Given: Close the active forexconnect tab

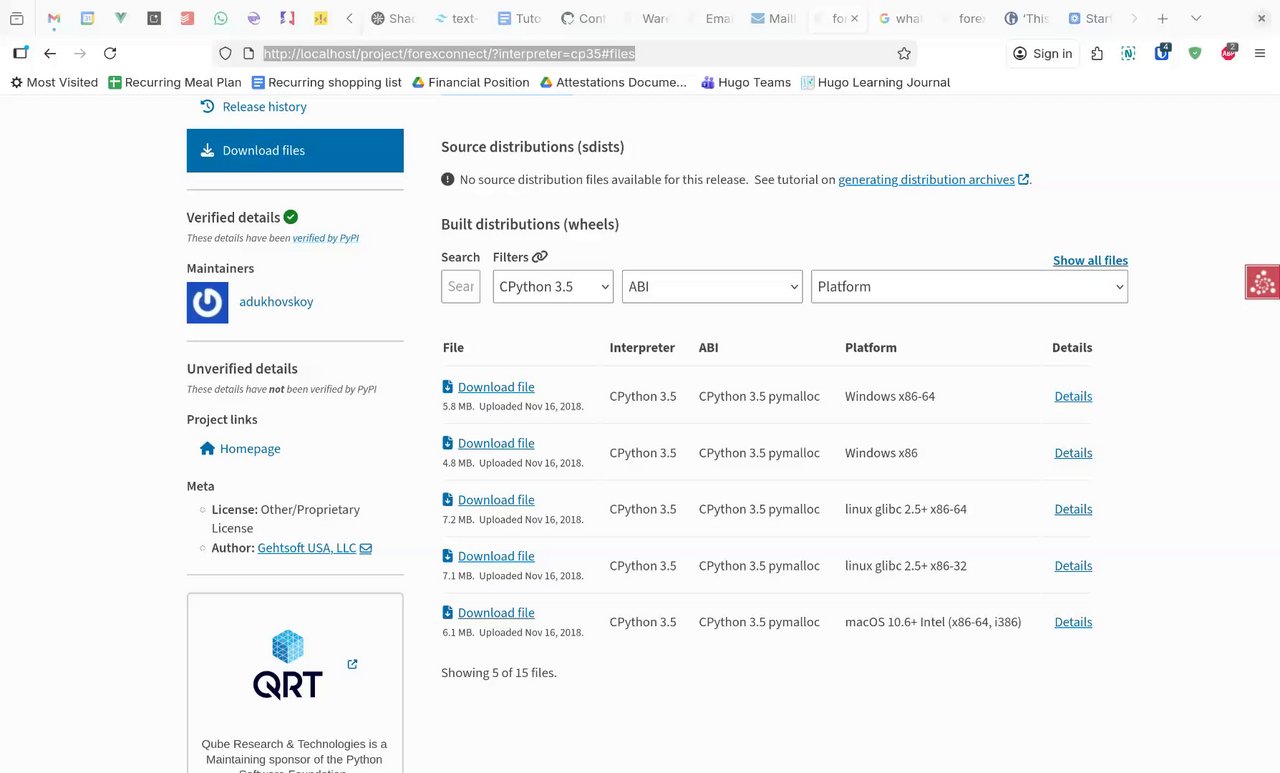Looking at the screenshot, I should pyautogui.click(x=854, y=19).
